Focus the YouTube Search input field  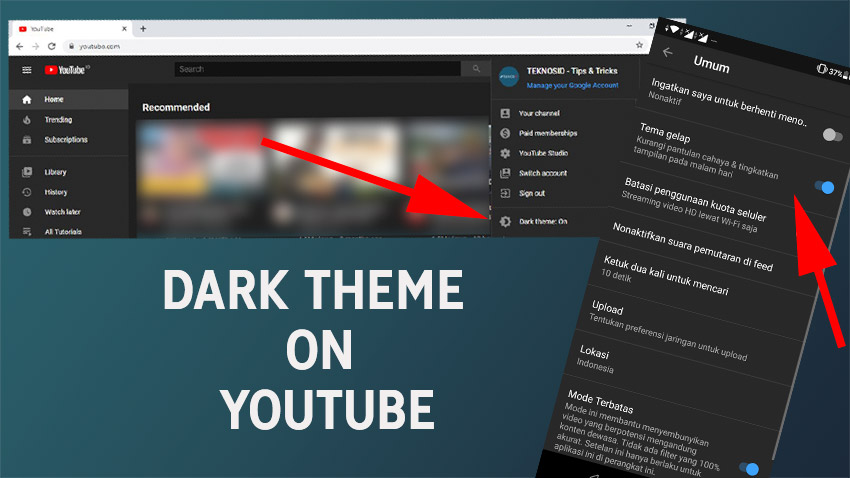coord(317,69)
